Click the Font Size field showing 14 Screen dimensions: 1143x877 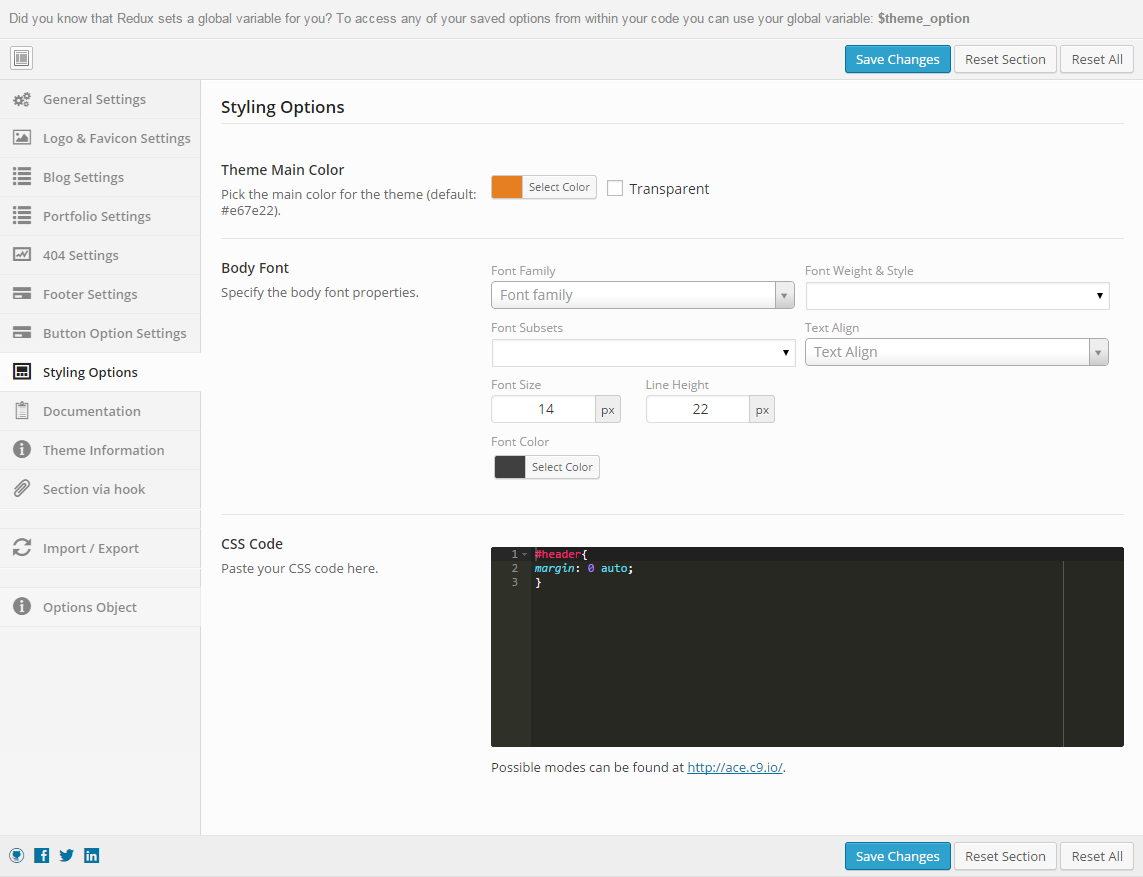click(x=544, y=409)
